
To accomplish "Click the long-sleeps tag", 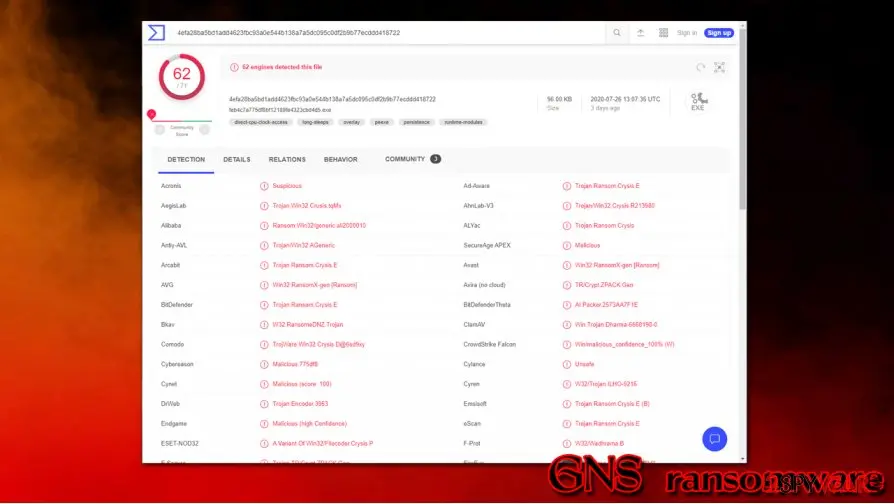I will coord(315,122).
